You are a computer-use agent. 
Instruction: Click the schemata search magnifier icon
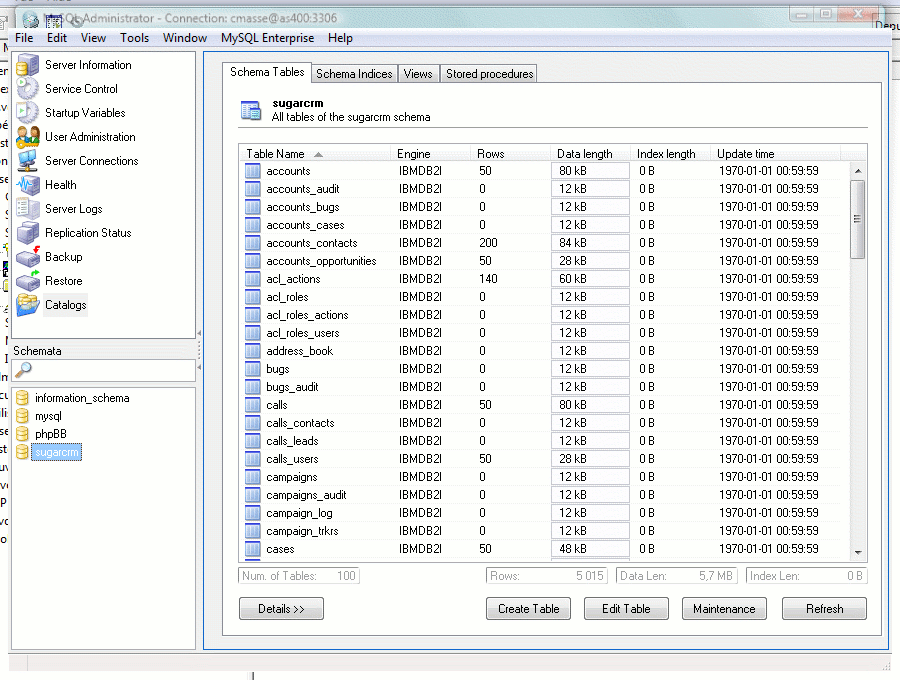(x=23, y=370)
